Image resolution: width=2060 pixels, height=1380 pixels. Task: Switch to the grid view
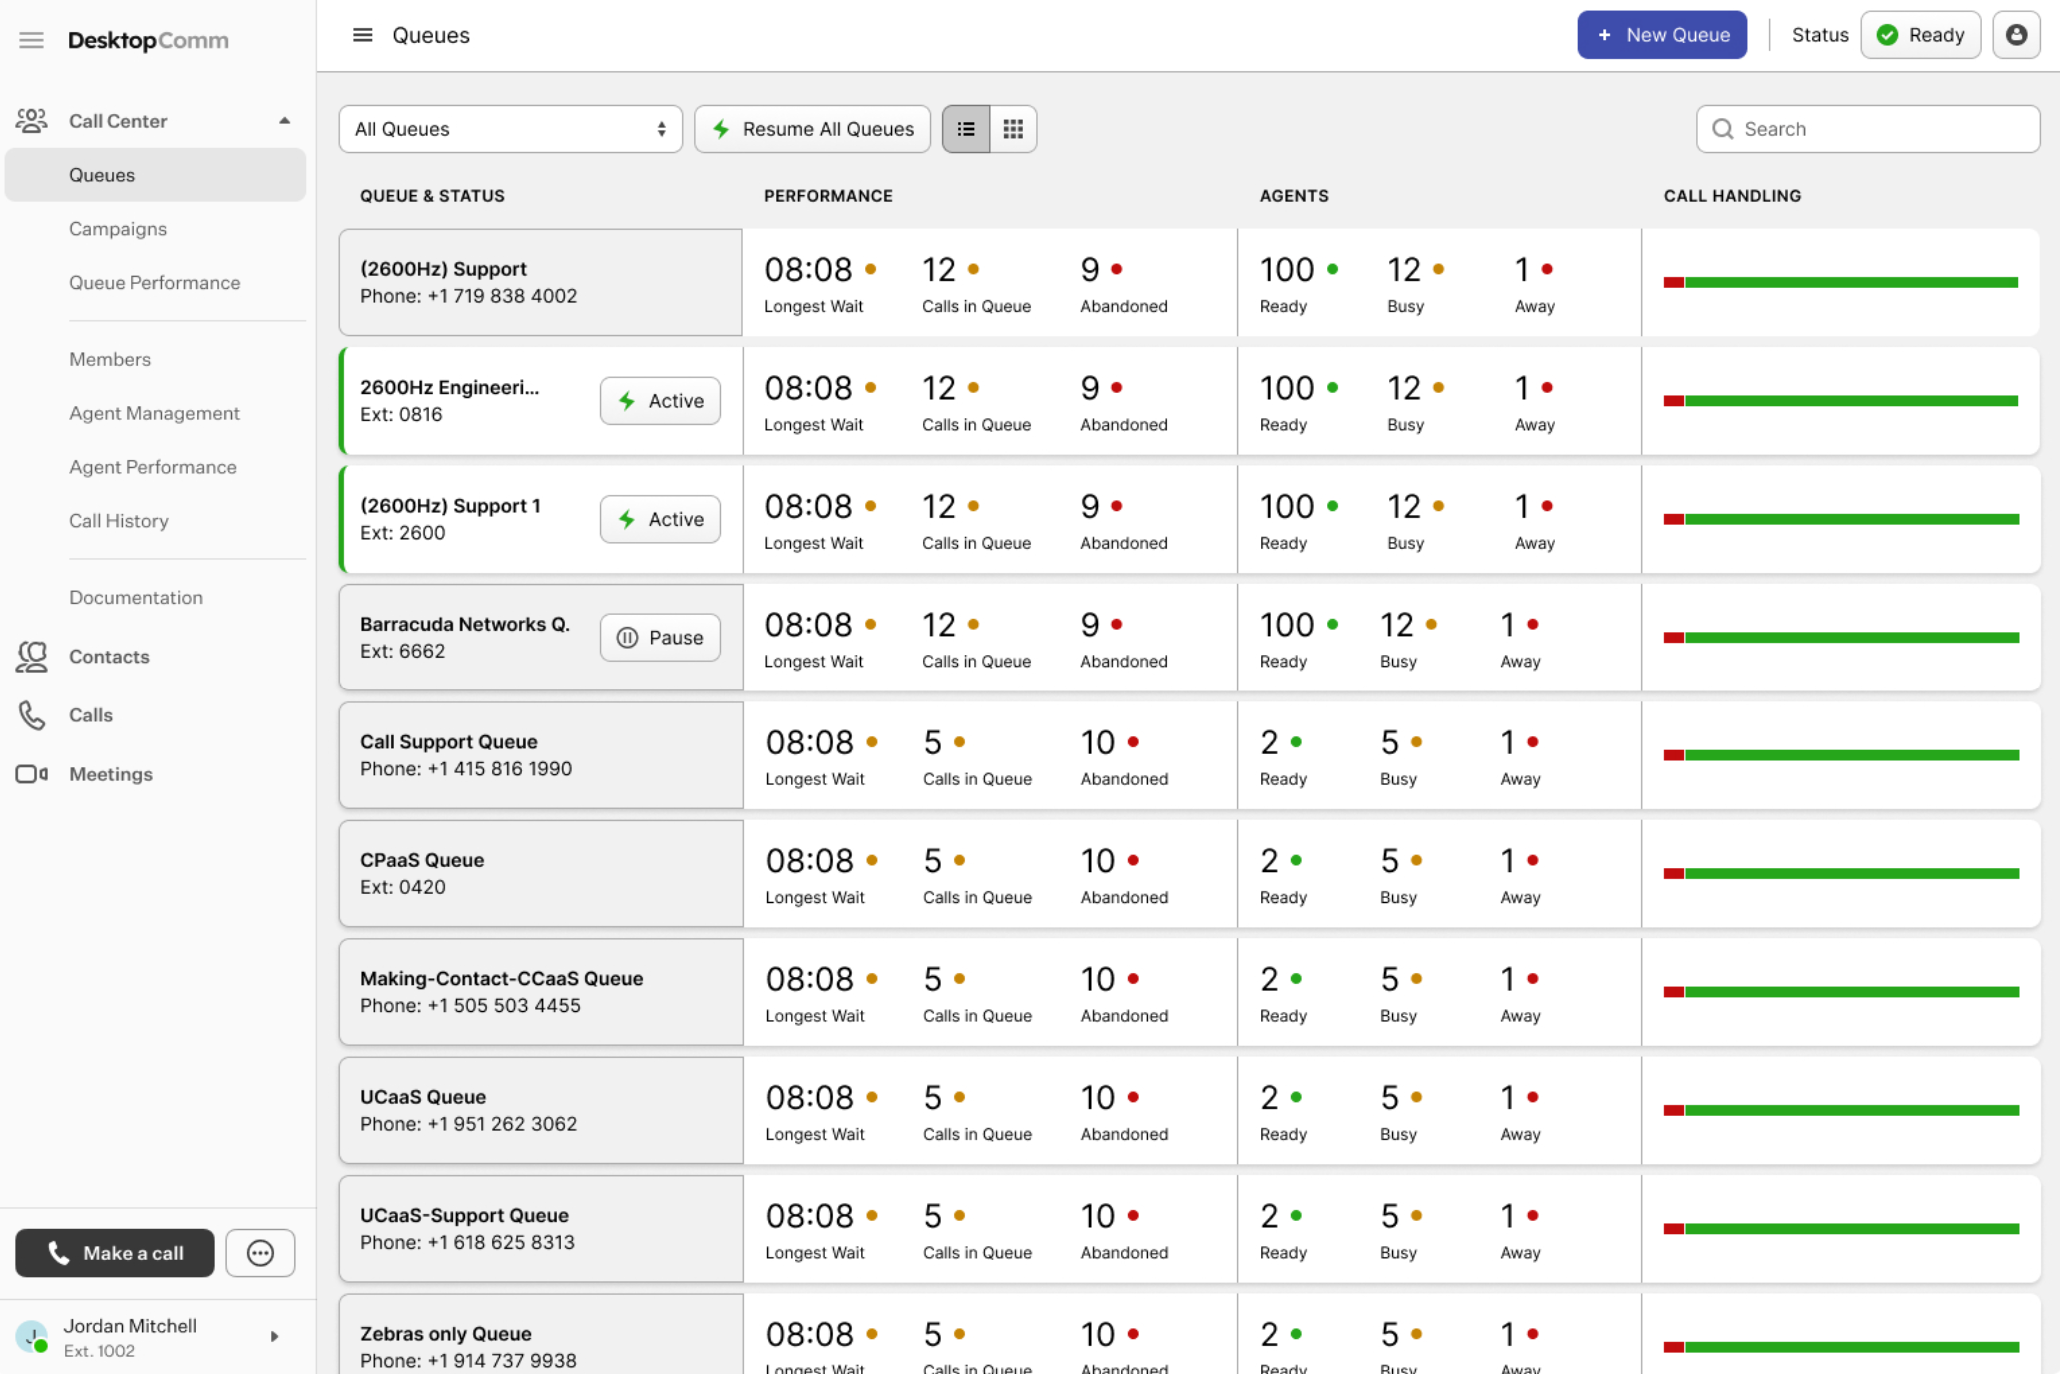pyautogui.click(x=1013, y=129)
